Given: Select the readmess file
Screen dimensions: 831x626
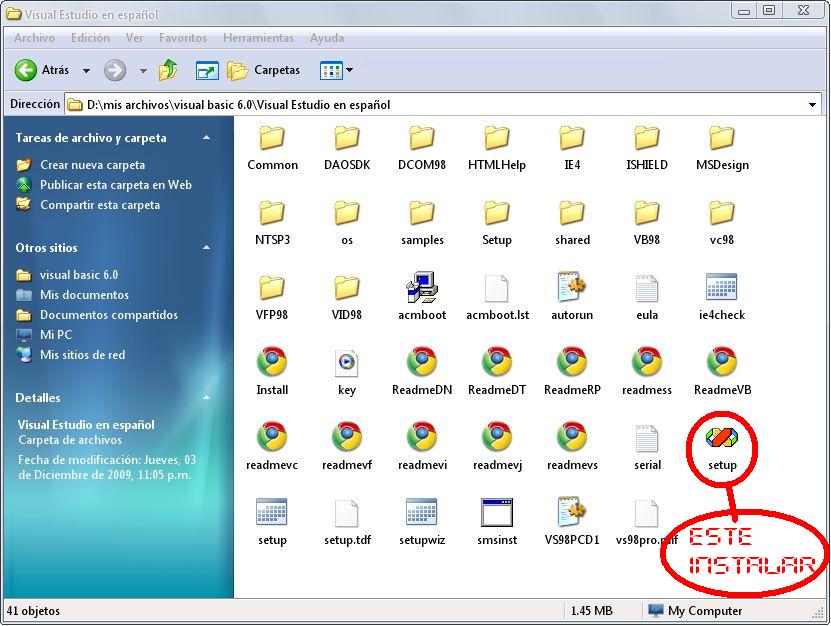Looking at the screenshot, I should 647,372.
